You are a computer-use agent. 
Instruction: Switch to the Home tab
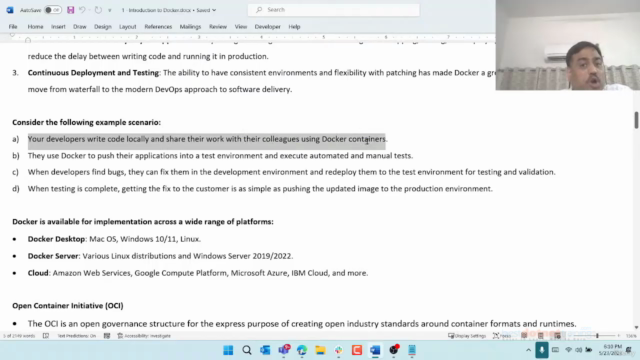(x=36, y=27)
